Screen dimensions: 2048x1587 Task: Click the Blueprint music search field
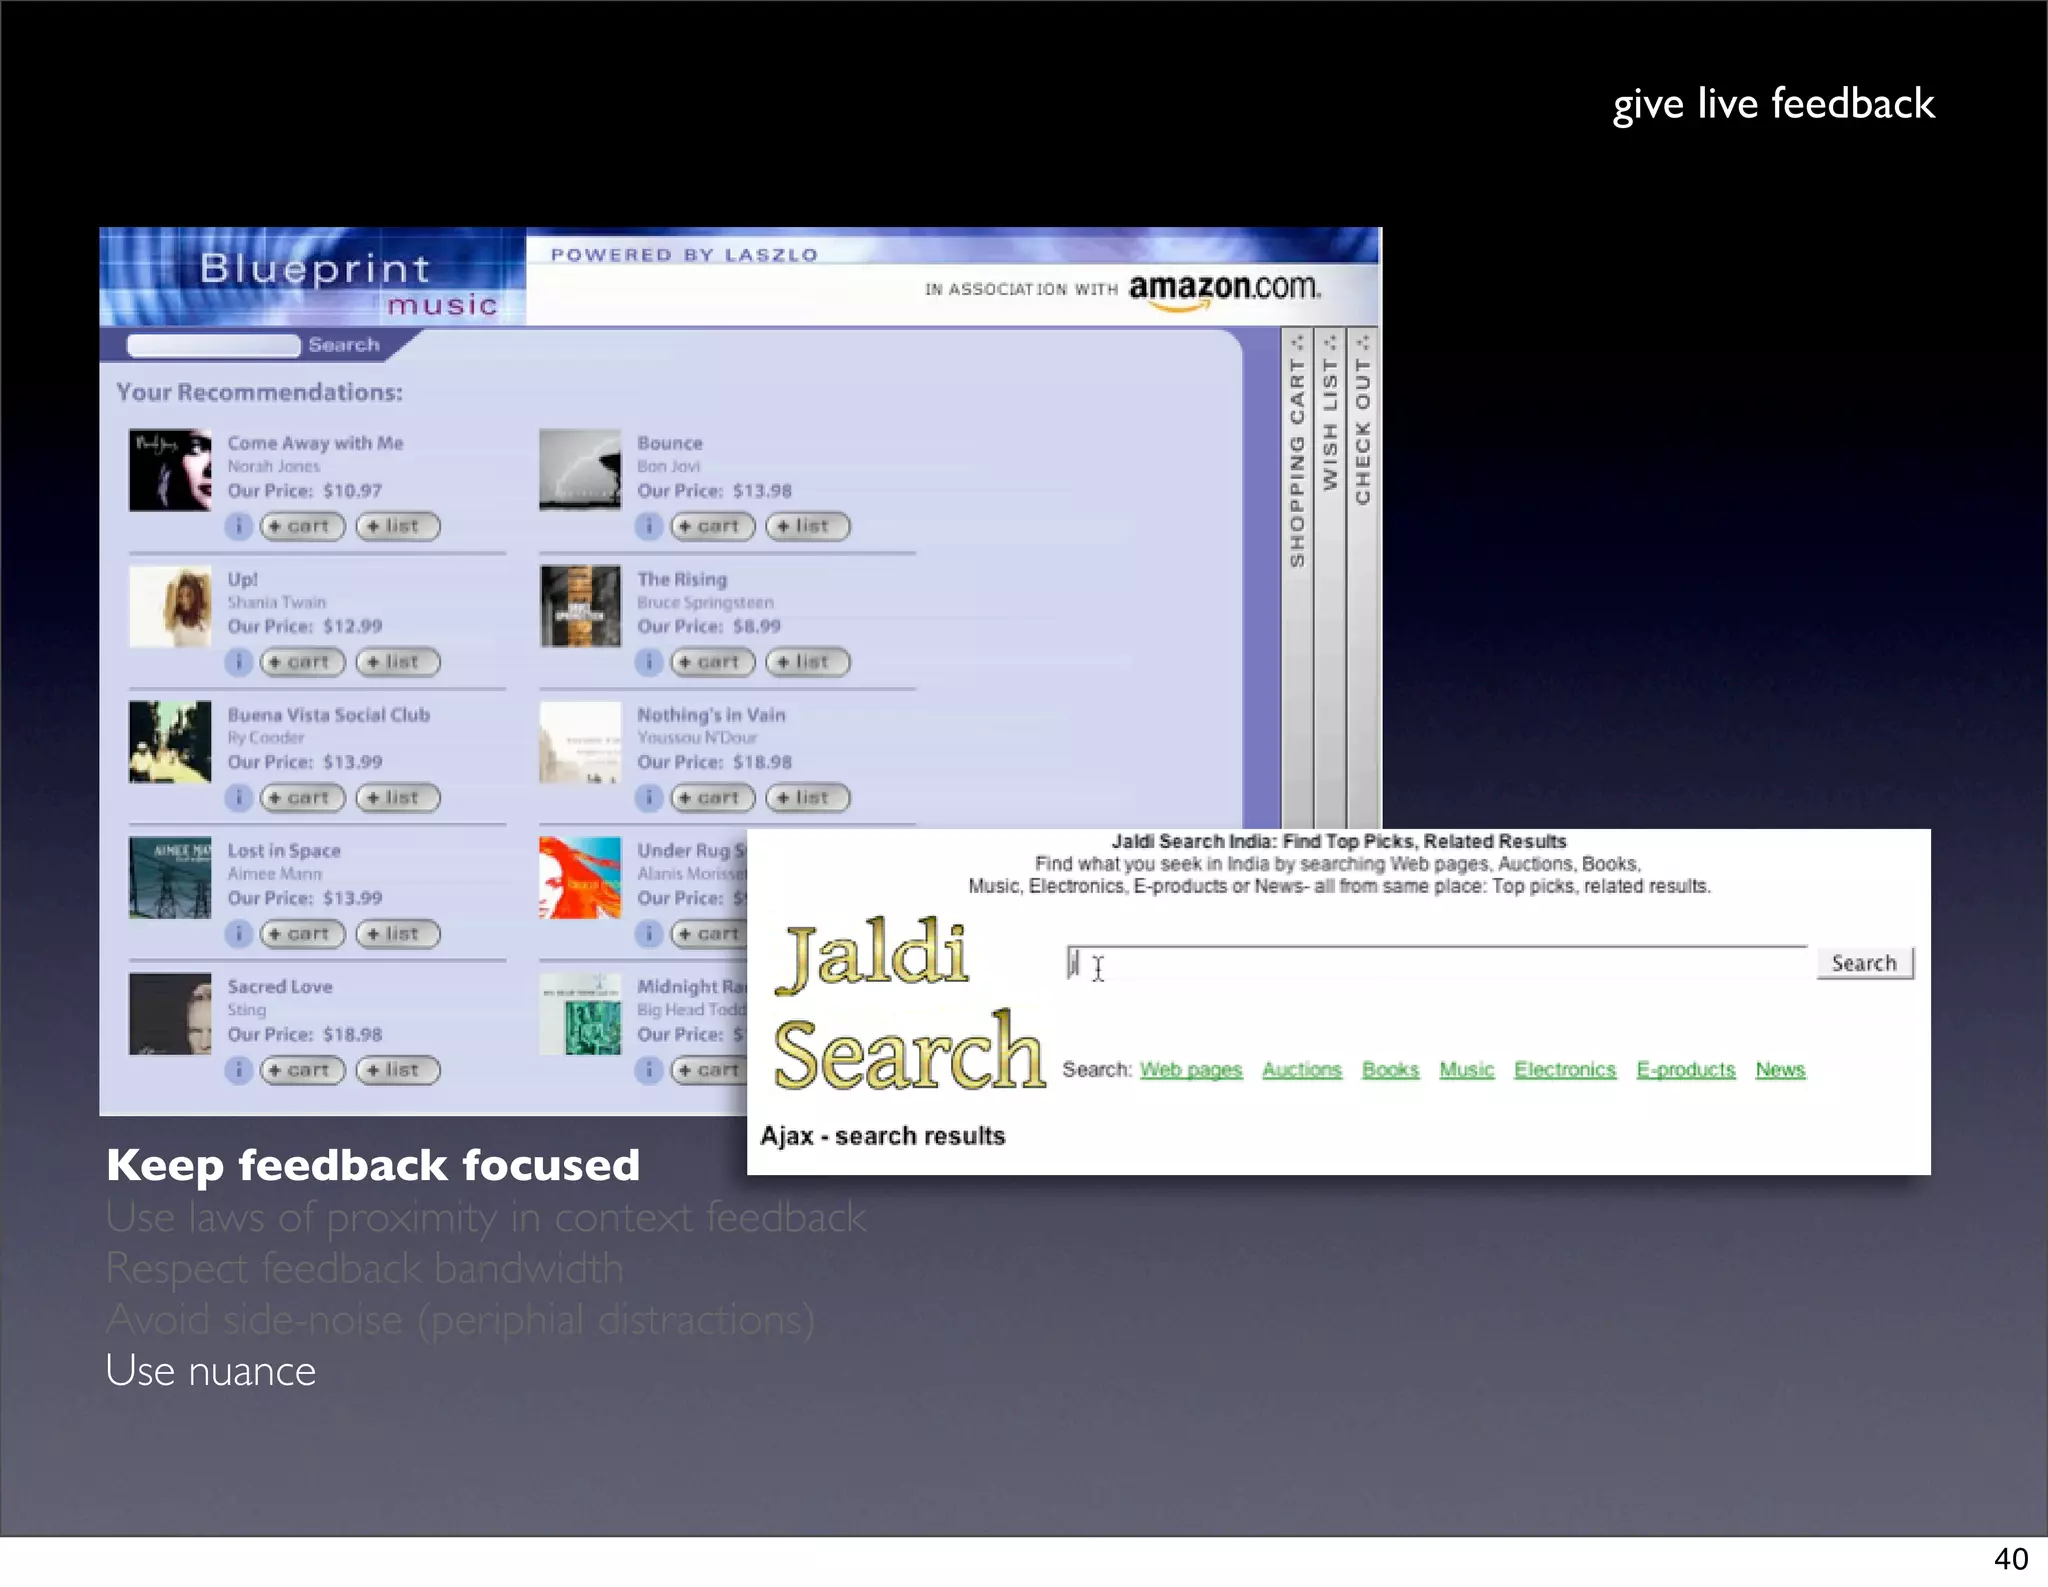point(214,345)
